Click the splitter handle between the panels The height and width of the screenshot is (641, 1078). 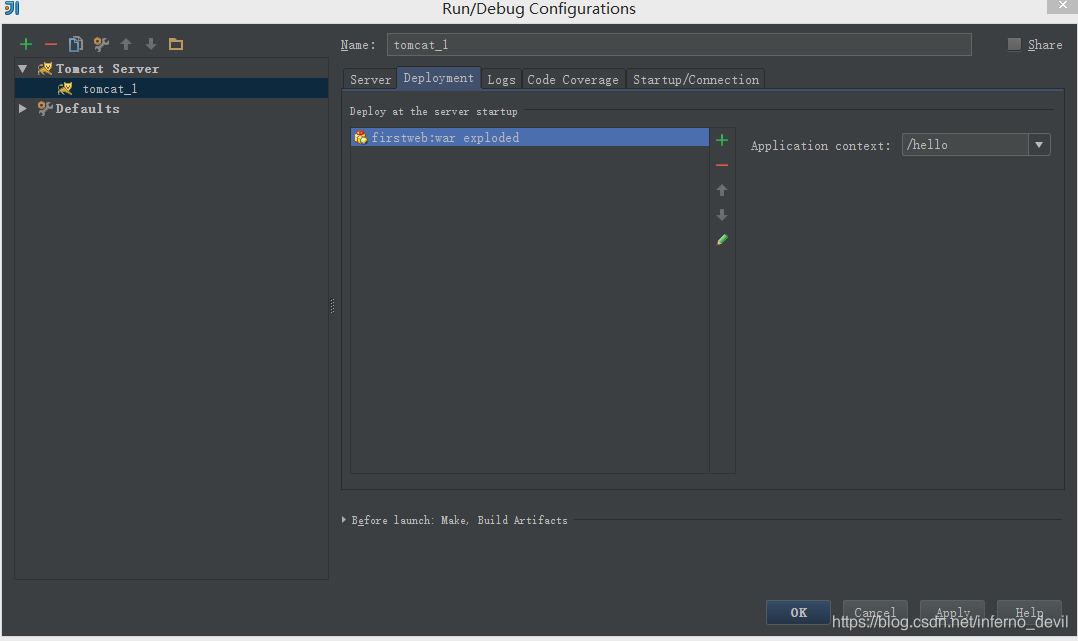333,305
